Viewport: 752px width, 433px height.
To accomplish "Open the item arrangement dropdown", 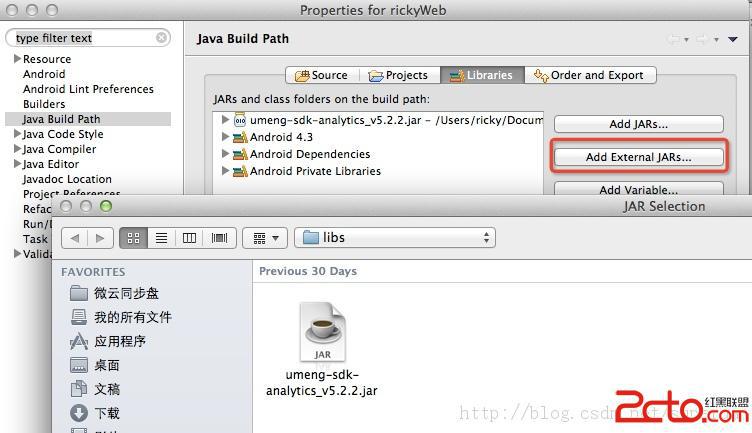I will coord(265,238).
